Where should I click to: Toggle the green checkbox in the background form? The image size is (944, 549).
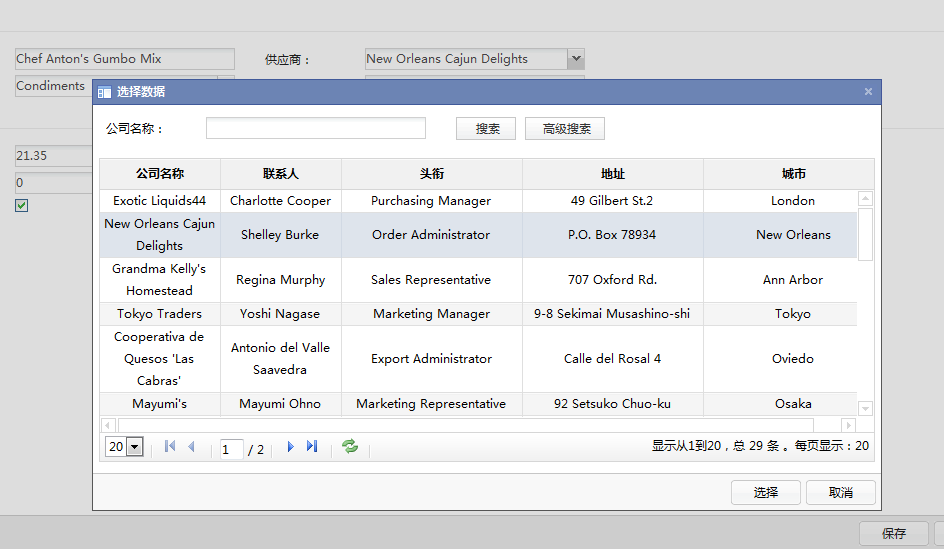22,205
